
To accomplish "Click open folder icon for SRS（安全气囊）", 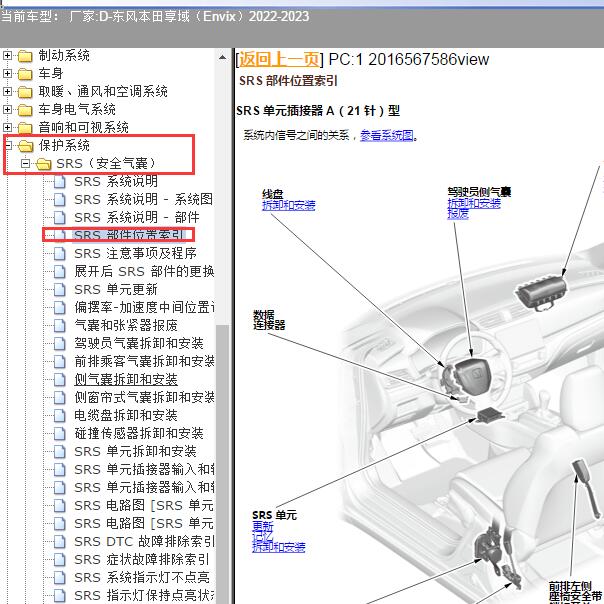I will [44, 164].
